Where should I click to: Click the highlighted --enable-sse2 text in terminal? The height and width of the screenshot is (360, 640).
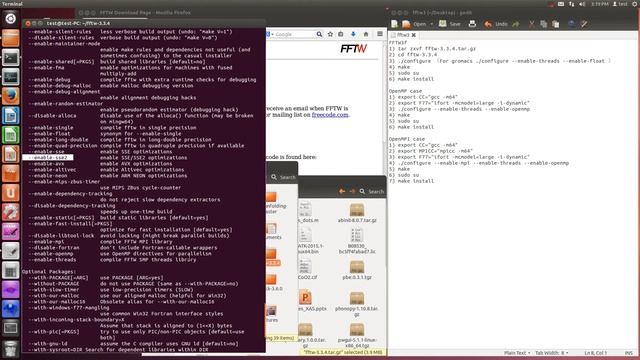[48, 158]
